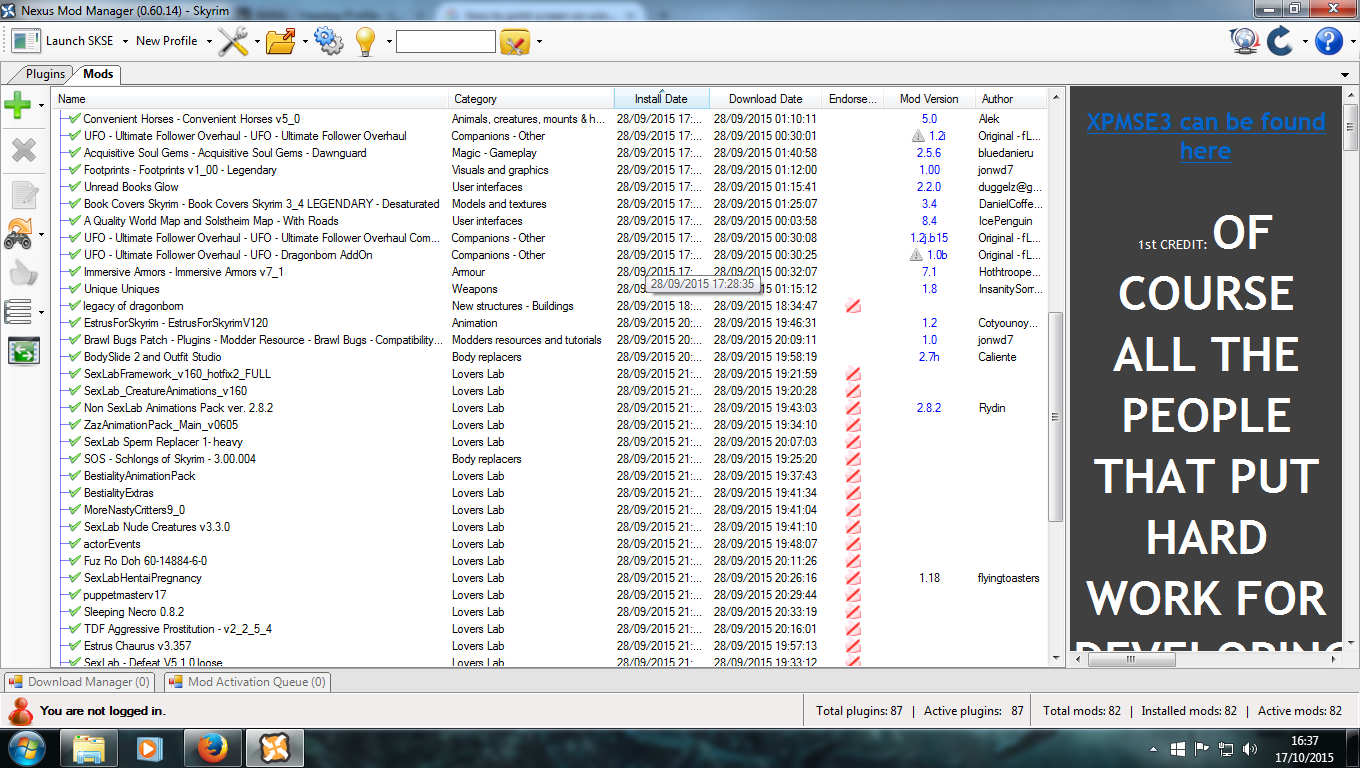Click the volume speaker tray icon

1249,748
